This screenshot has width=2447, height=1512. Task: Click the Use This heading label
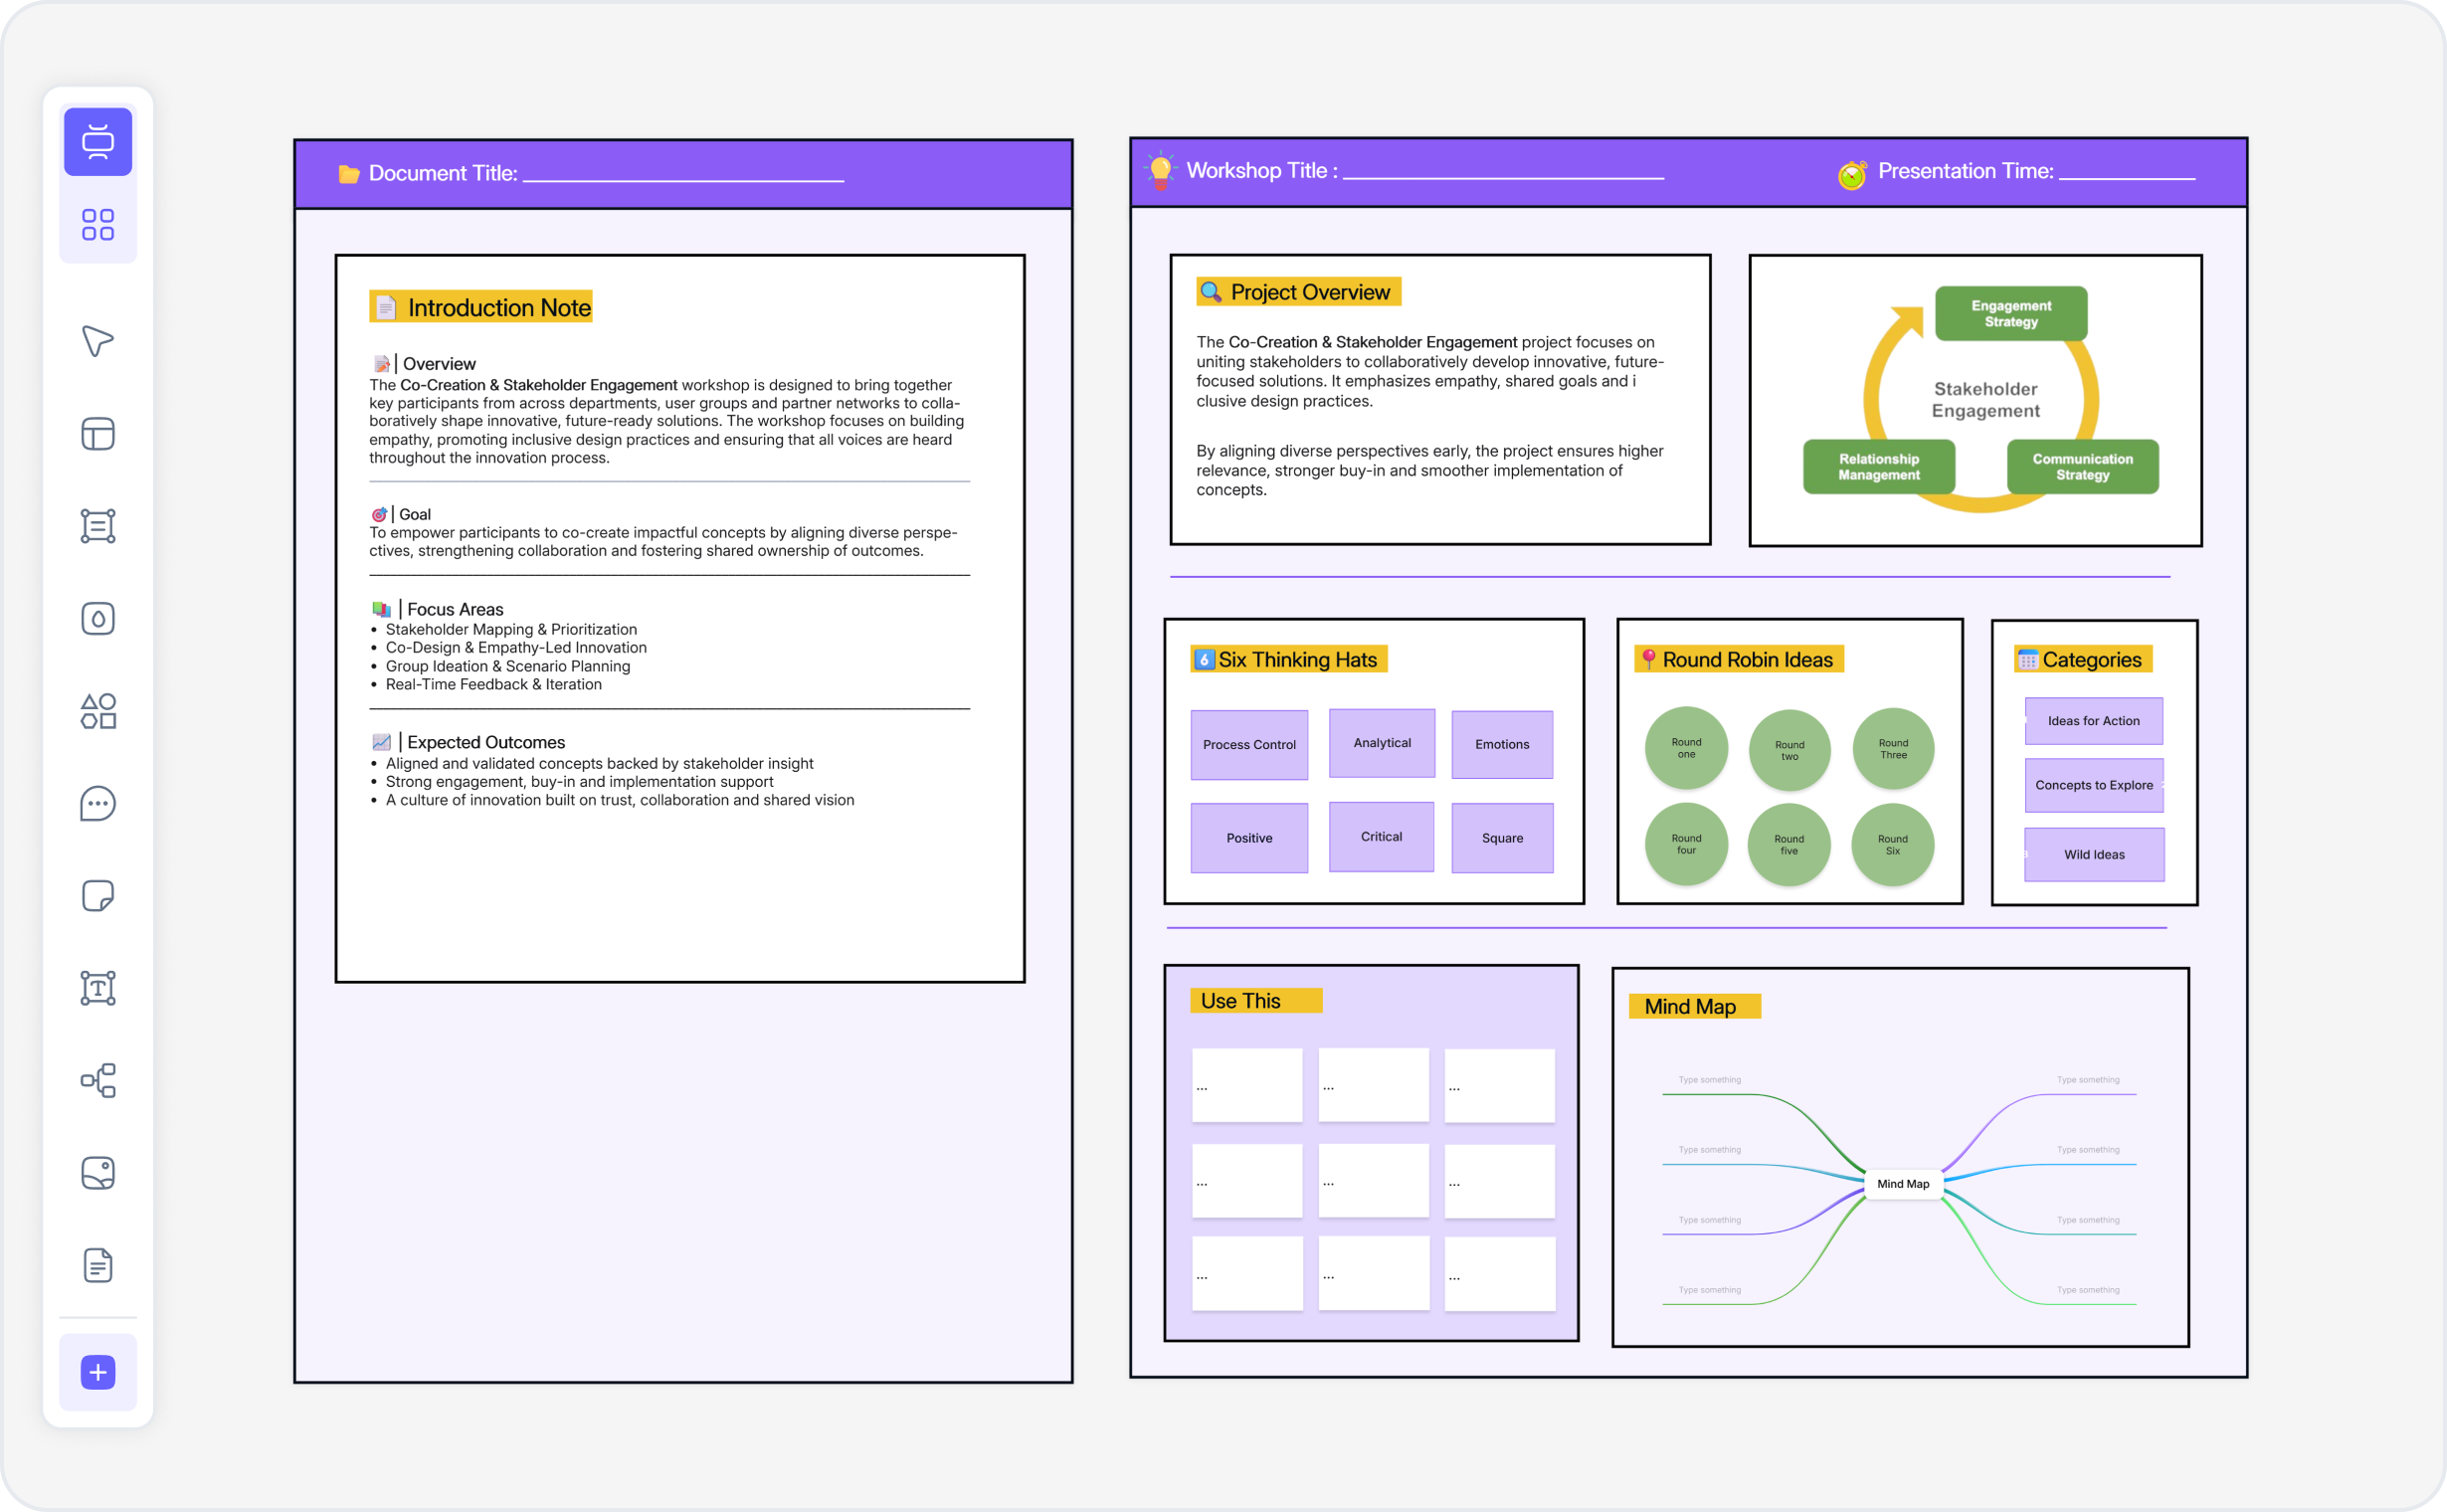pyautogui.click(x=1256, y=1001)
